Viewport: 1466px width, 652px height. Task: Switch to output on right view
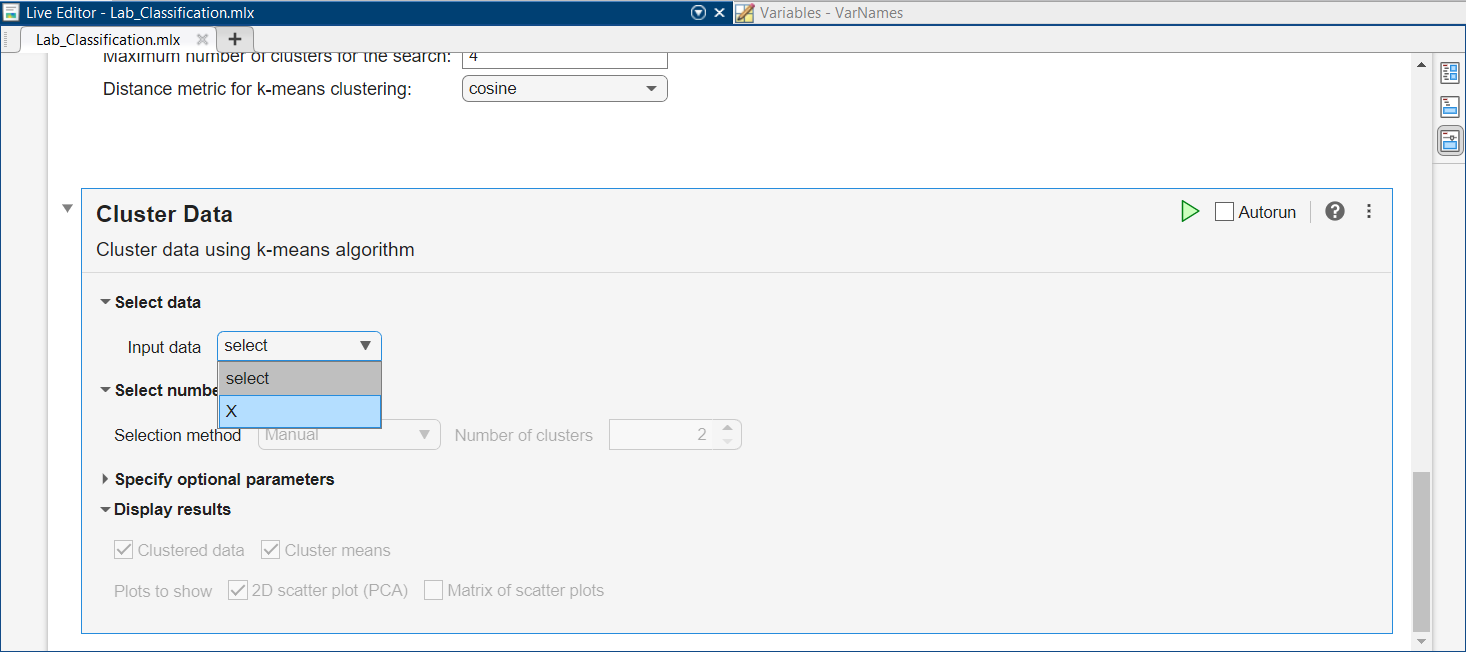[x=1449, y=72]
